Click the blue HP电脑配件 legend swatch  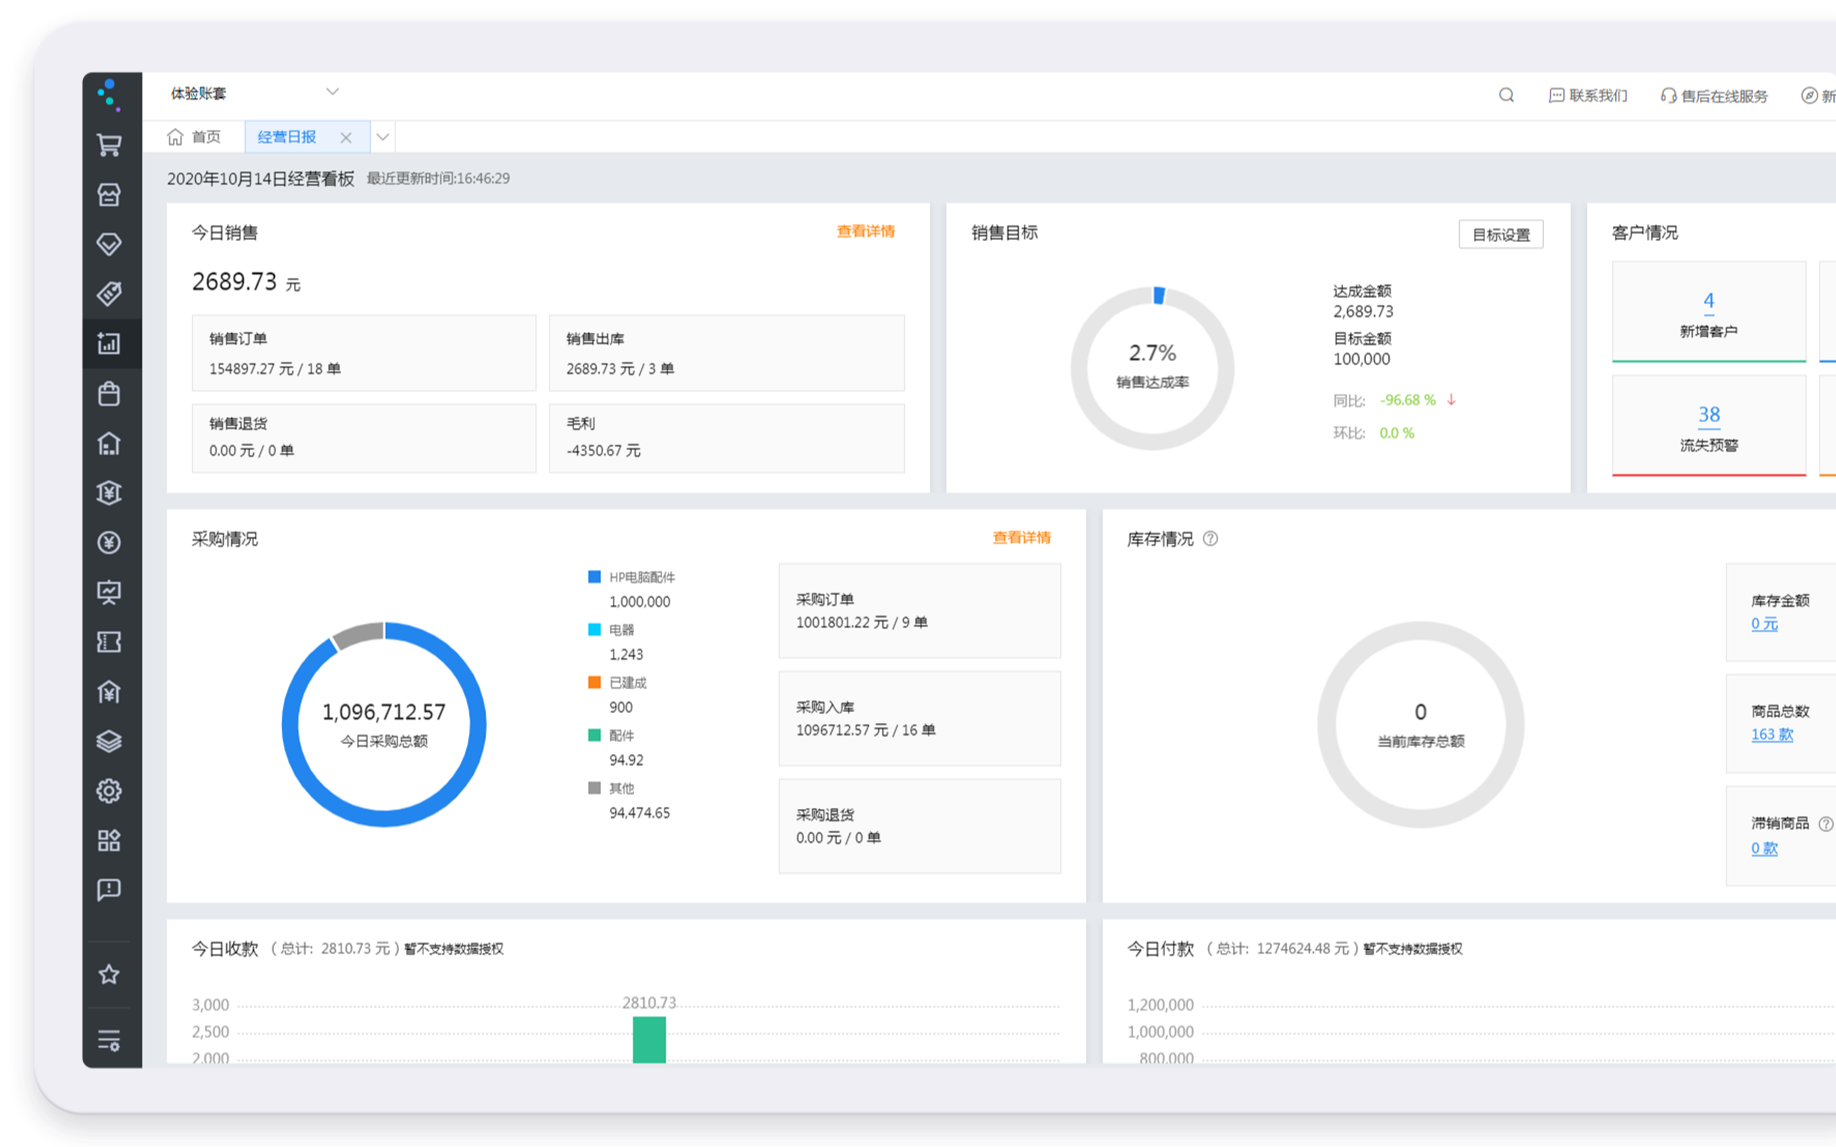[x=594, y=577]
